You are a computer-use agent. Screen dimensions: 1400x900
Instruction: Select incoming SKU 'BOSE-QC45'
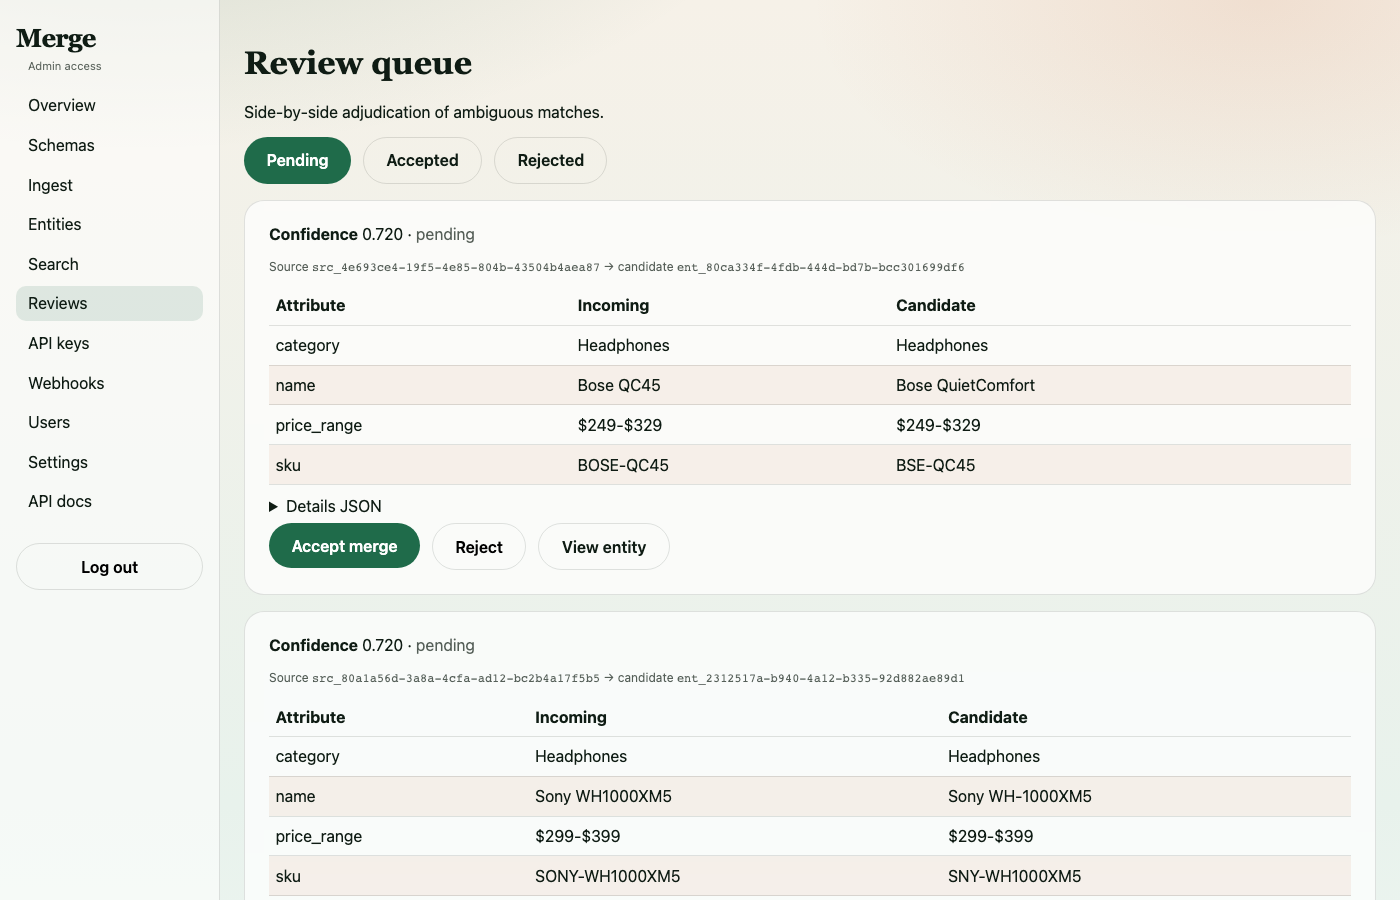coord(623,465)
